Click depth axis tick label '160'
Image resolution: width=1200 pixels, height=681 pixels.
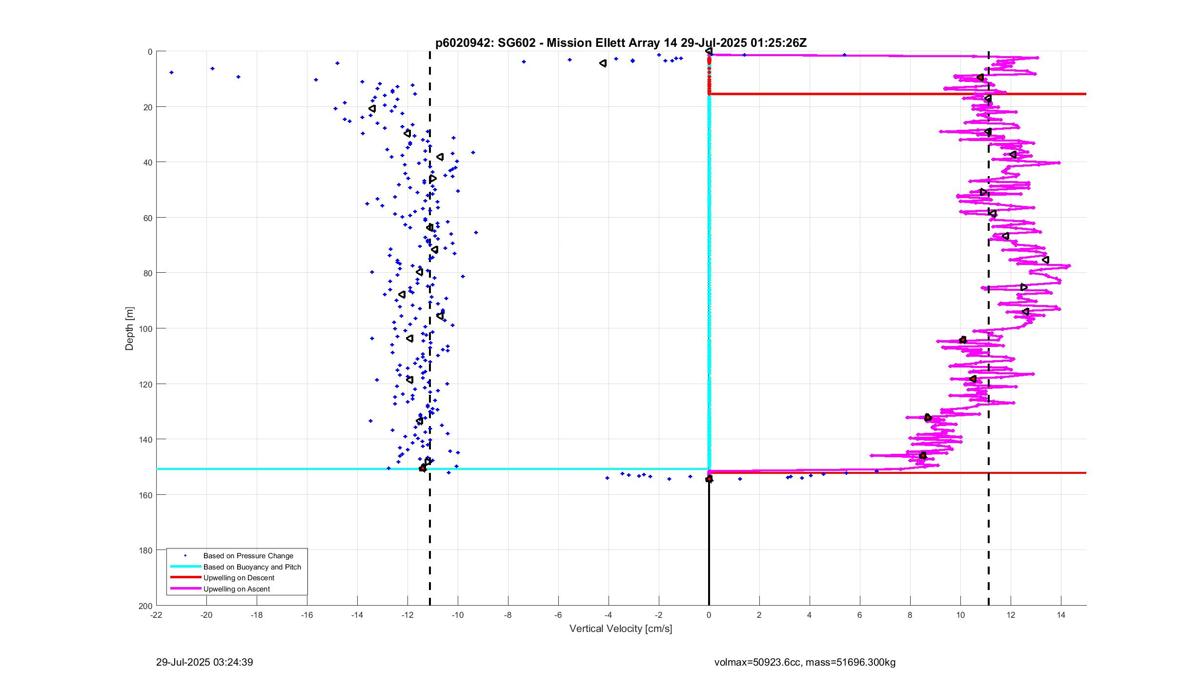click(146, 495)
